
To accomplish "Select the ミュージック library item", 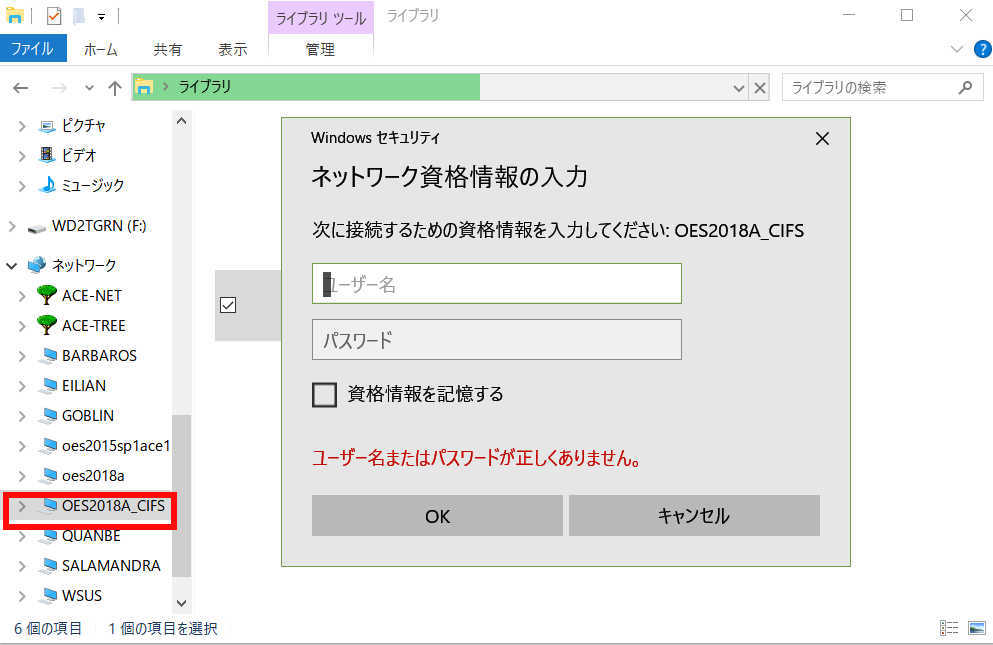I will [x=92, y=185].
